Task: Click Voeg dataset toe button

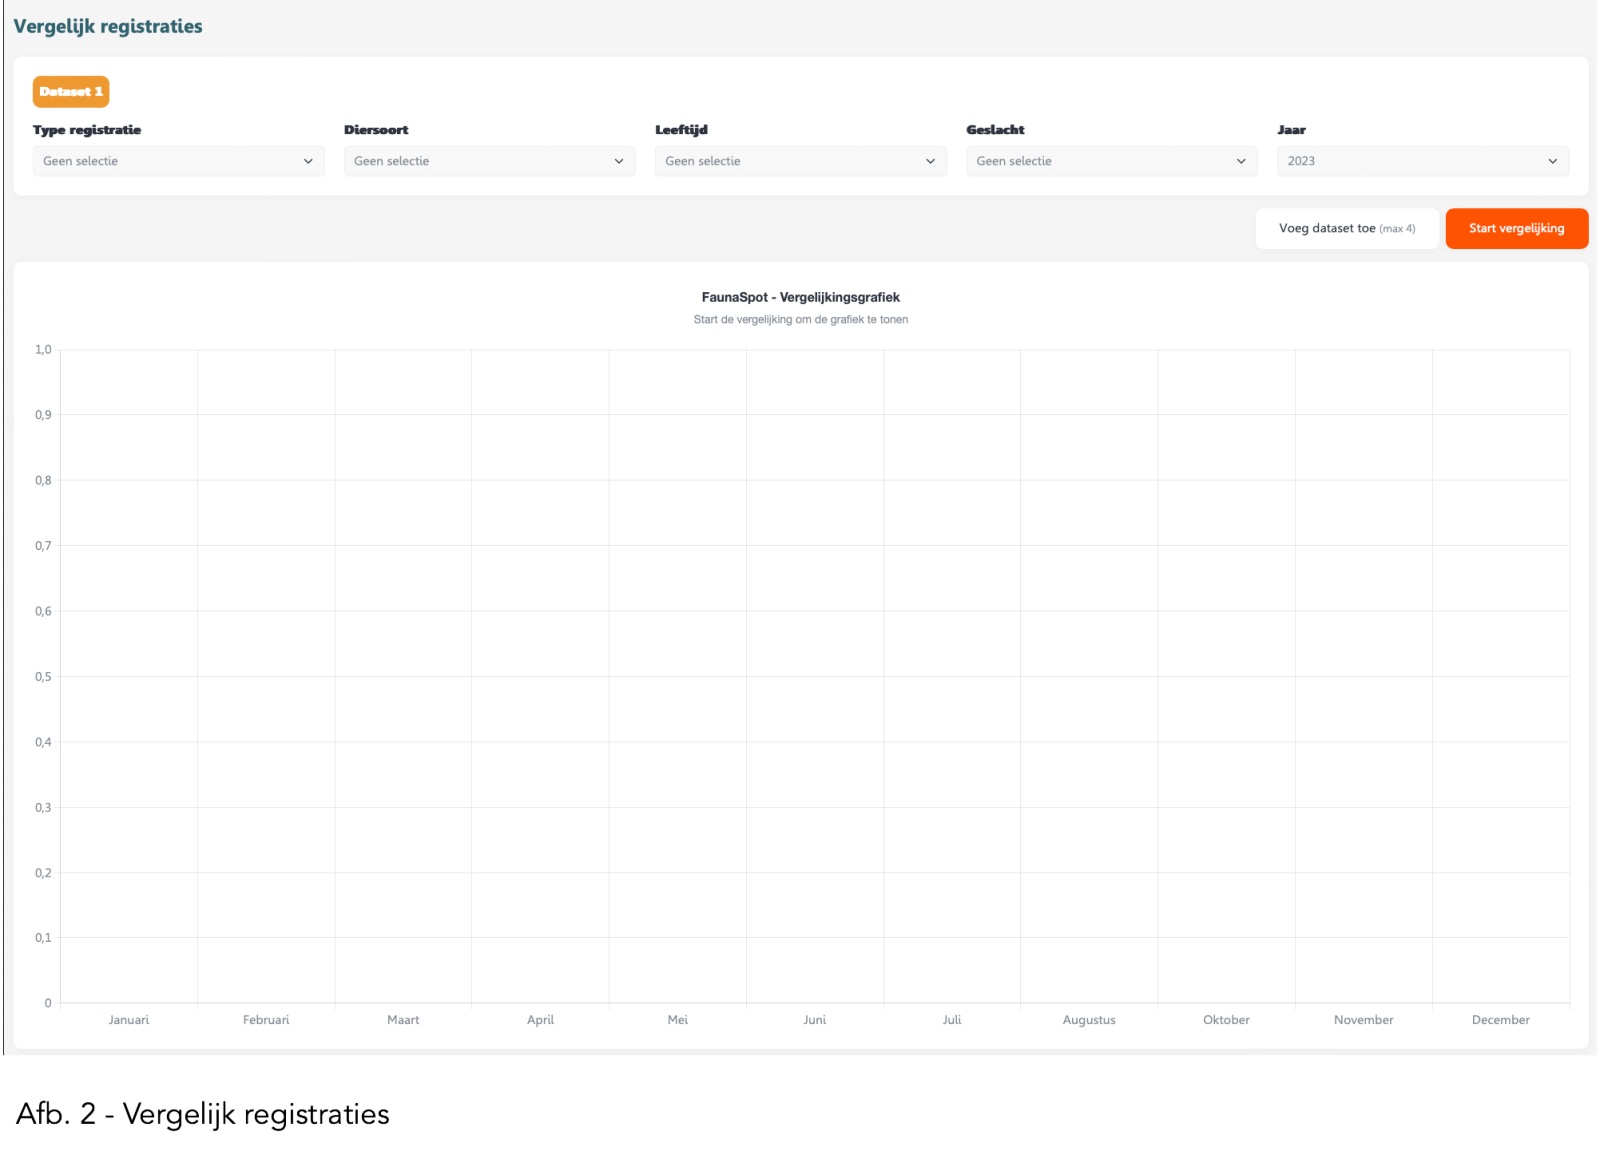Action: [1346, 228]
